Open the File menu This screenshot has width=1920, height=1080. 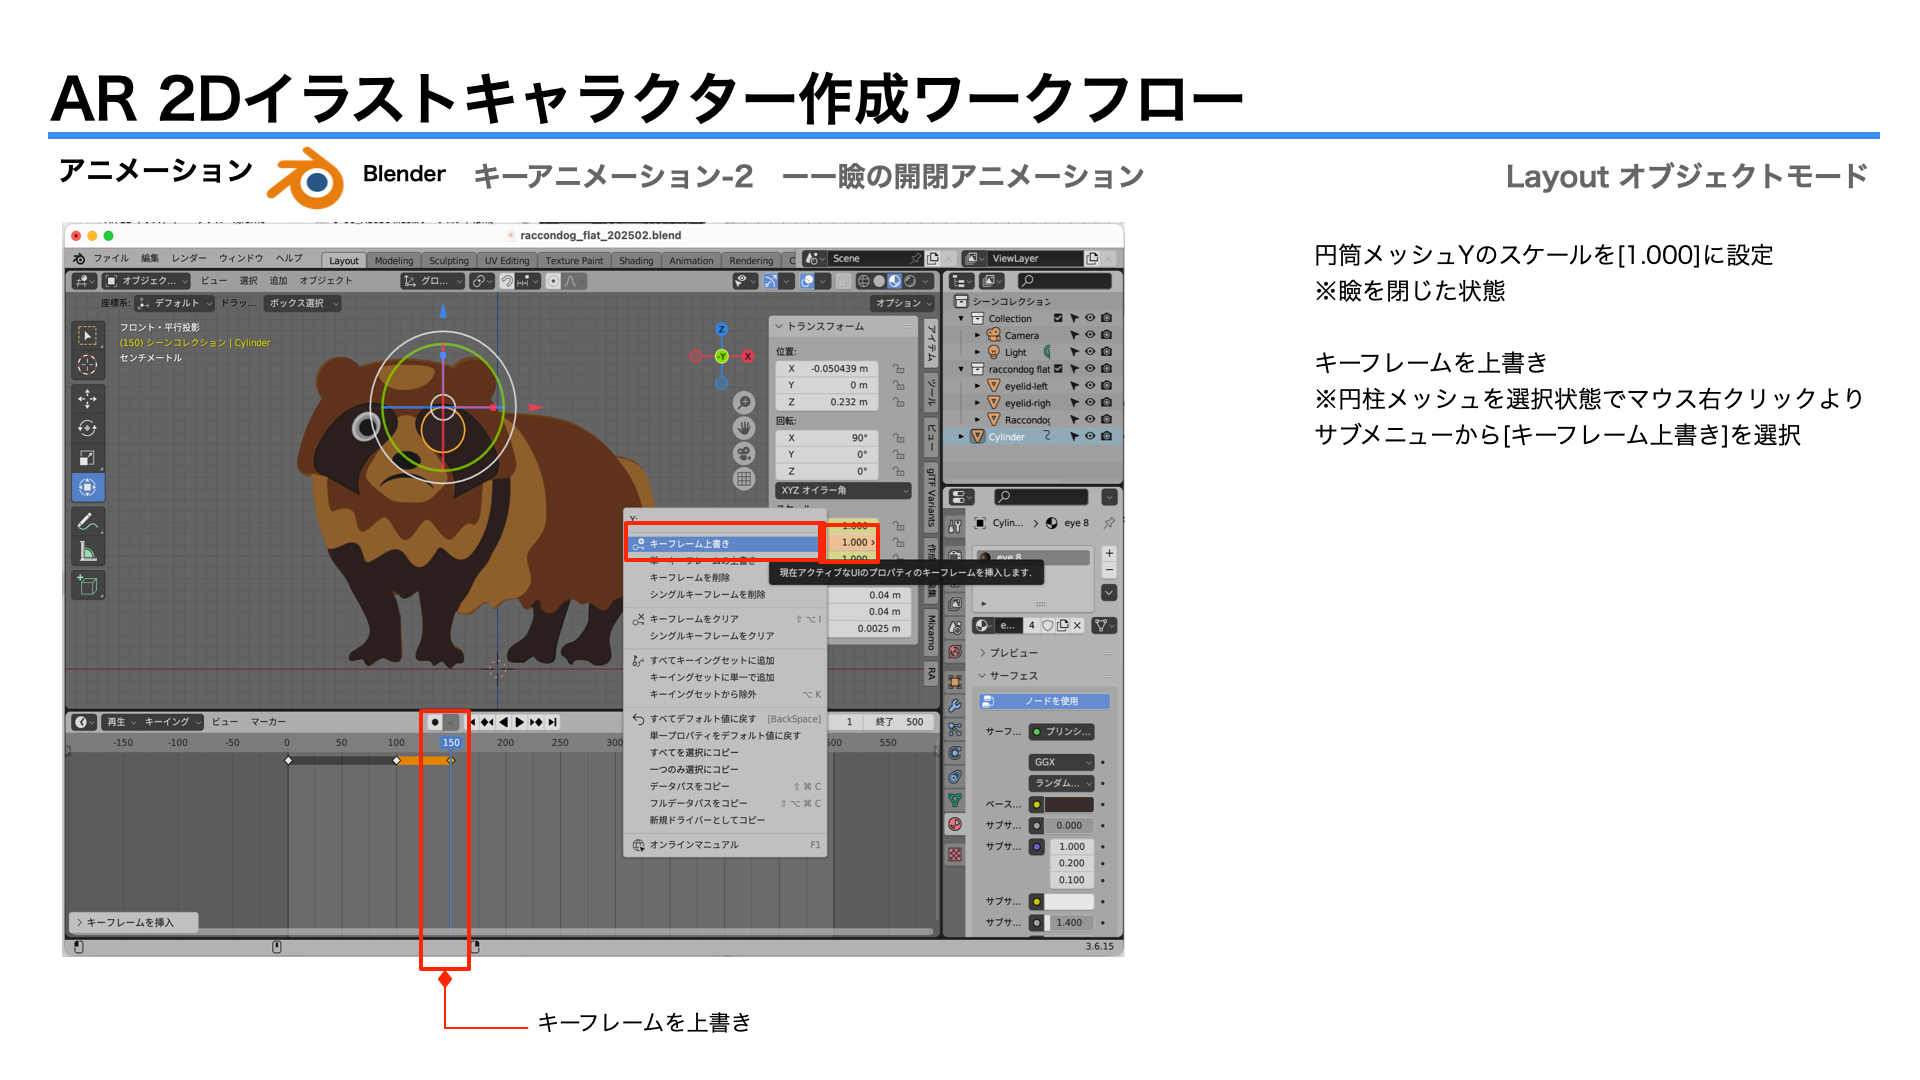111,258
